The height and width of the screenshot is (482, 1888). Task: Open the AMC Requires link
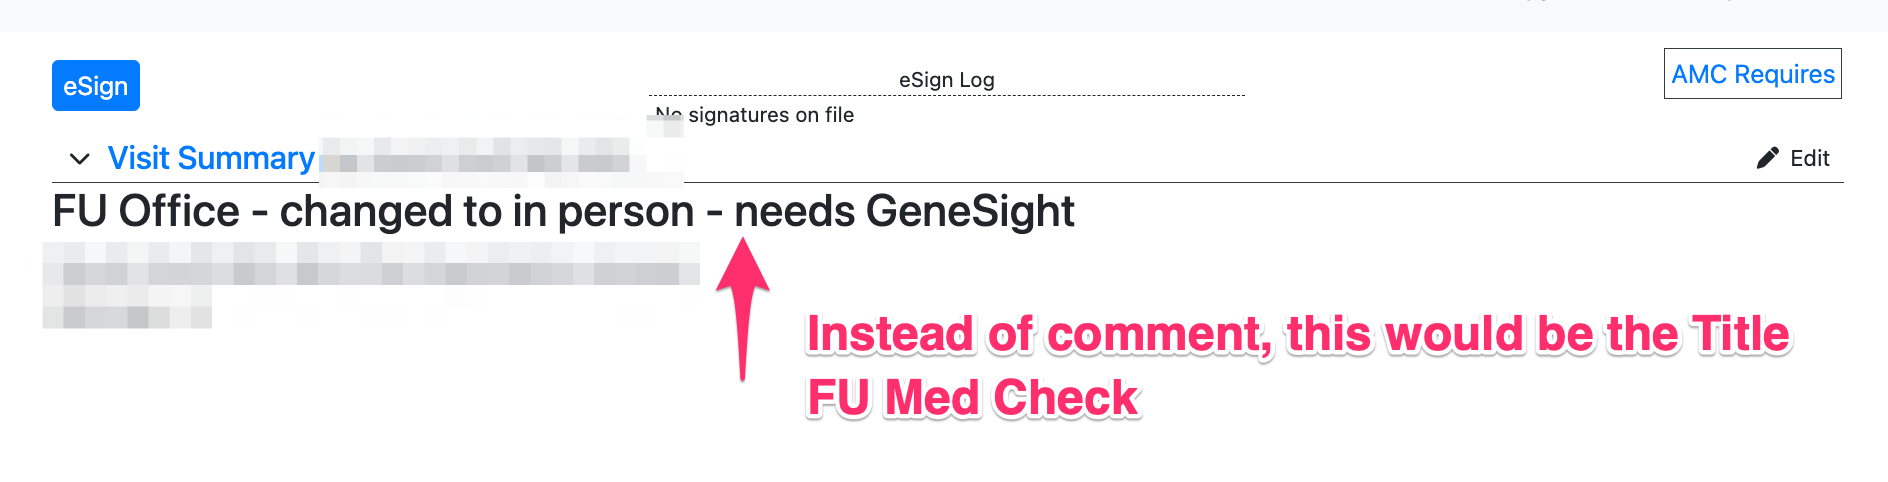(x=1753, y=74)
